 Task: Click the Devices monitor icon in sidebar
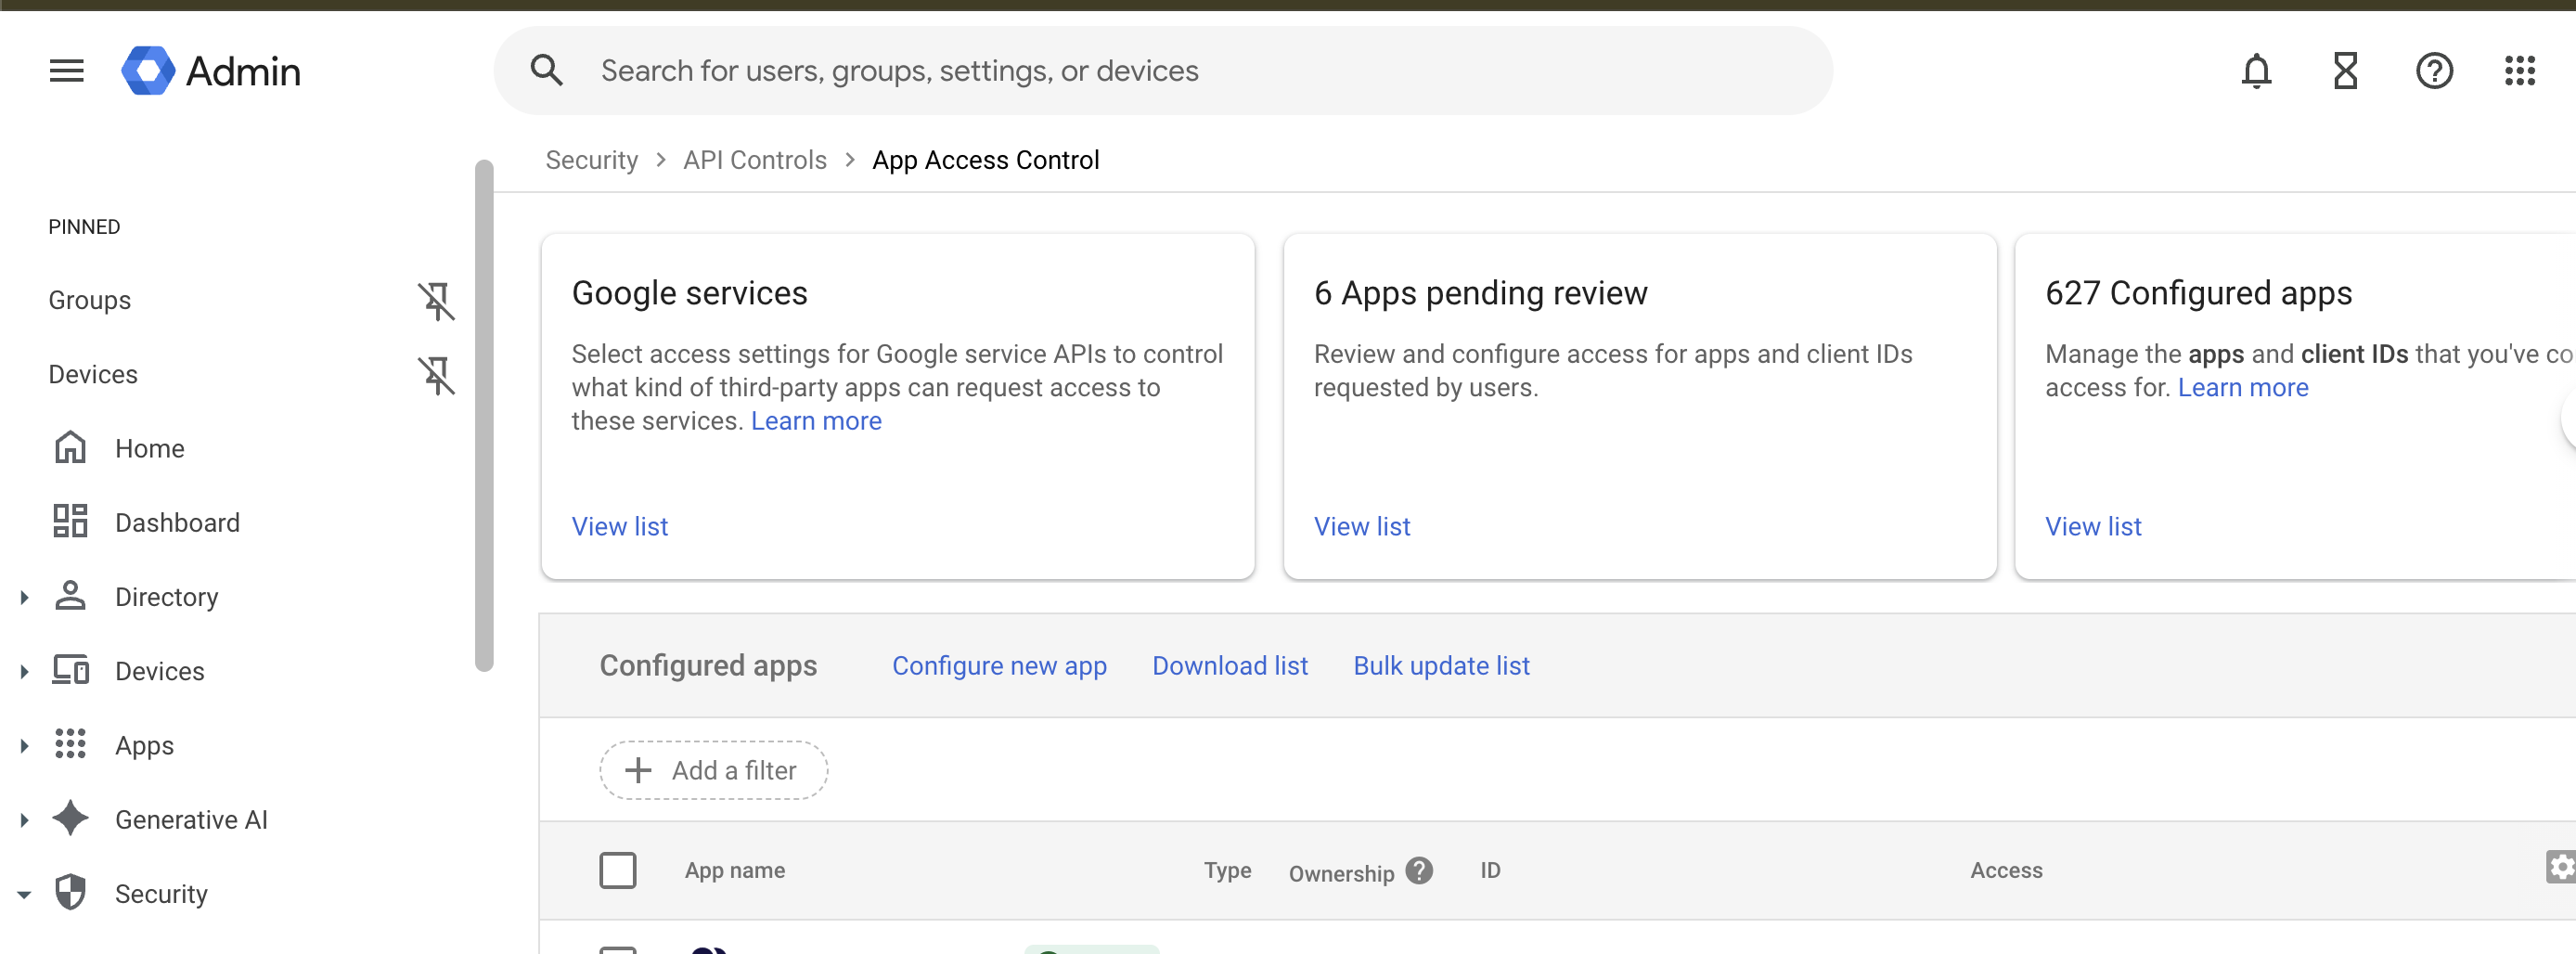click(70, 670)
